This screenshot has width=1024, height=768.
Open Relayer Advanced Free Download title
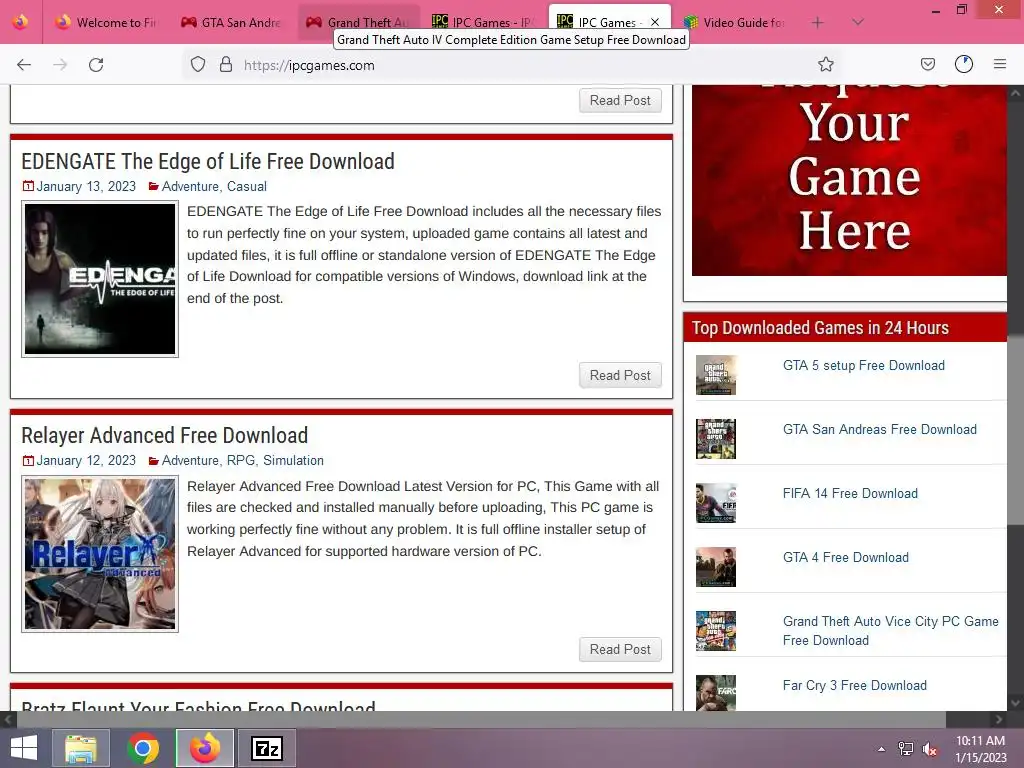click(x=164, y=436)
